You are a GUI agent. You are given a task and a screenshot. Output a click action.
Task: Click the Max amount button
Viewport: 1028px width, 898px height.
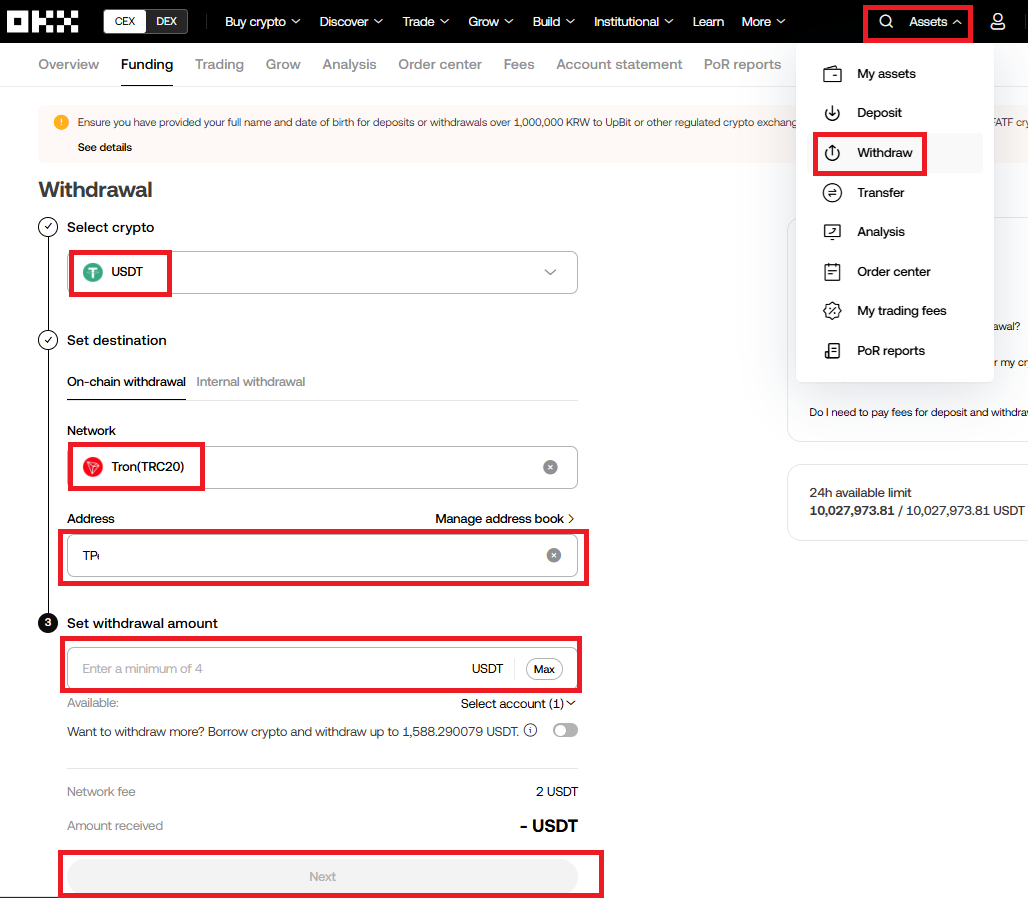click(544, 669)
